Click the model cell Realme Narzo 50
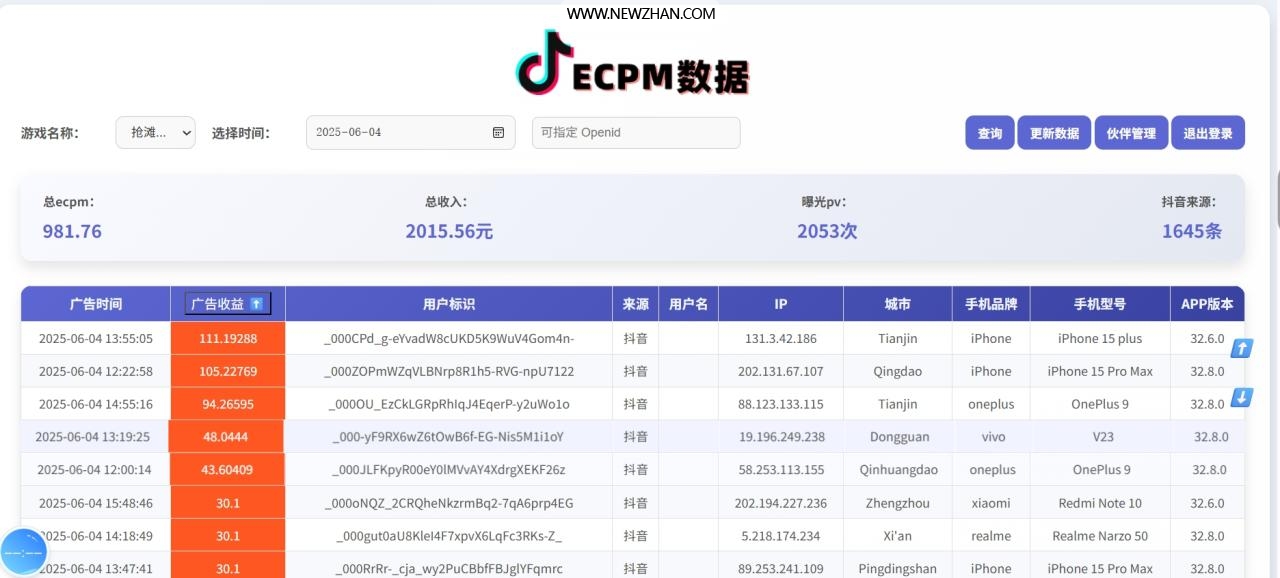1280x578 pixels. tap(1100, 536)
